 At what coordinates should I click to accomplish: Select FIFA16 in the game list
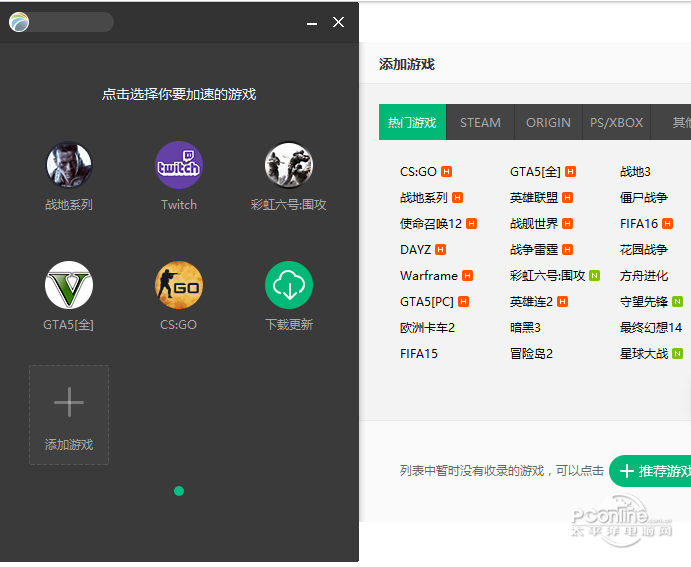coord(639,223)
